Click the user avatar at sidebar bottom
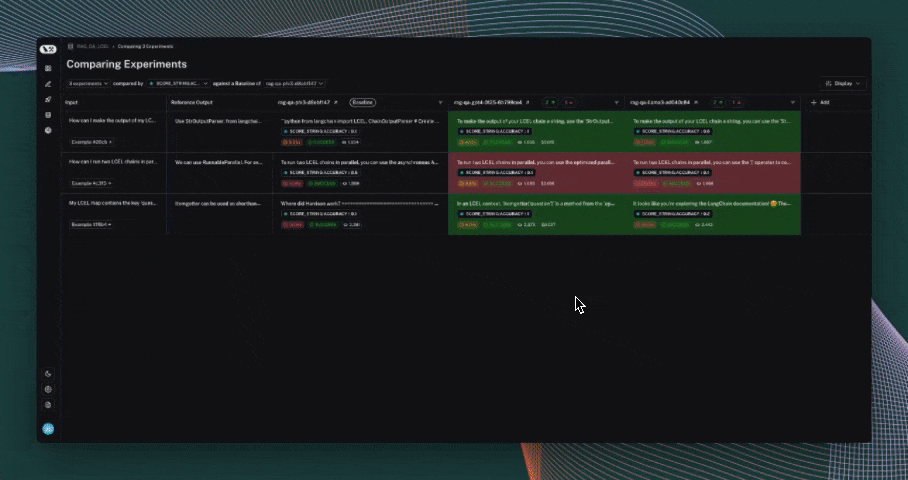The width and height of the screenshot is (908, 480). coord(48,429)
